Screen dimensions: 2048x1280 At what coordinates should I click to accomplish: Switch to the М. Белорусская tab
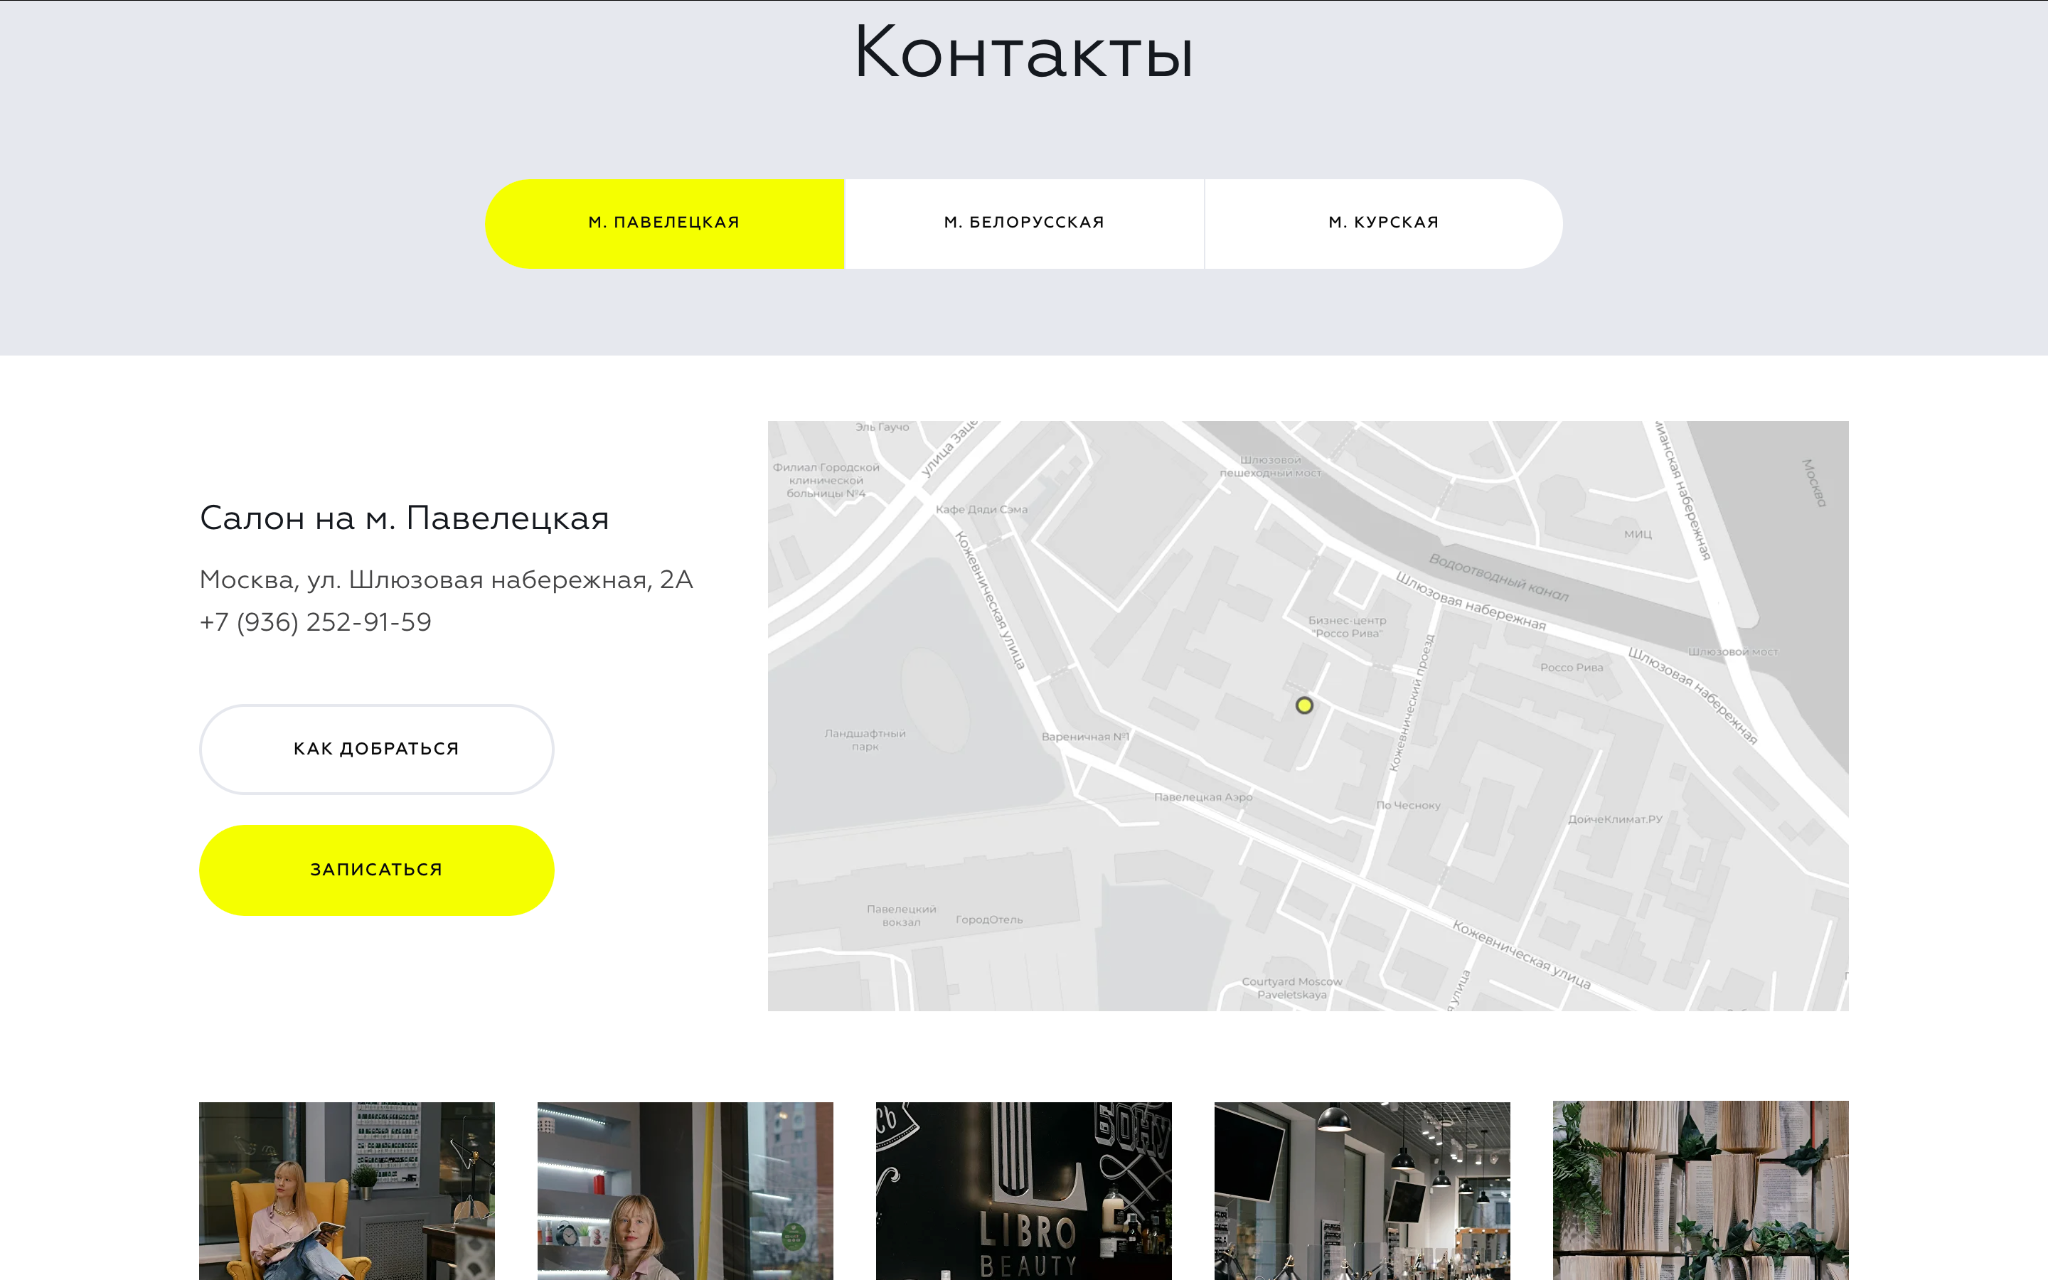tap(1024, 223)
